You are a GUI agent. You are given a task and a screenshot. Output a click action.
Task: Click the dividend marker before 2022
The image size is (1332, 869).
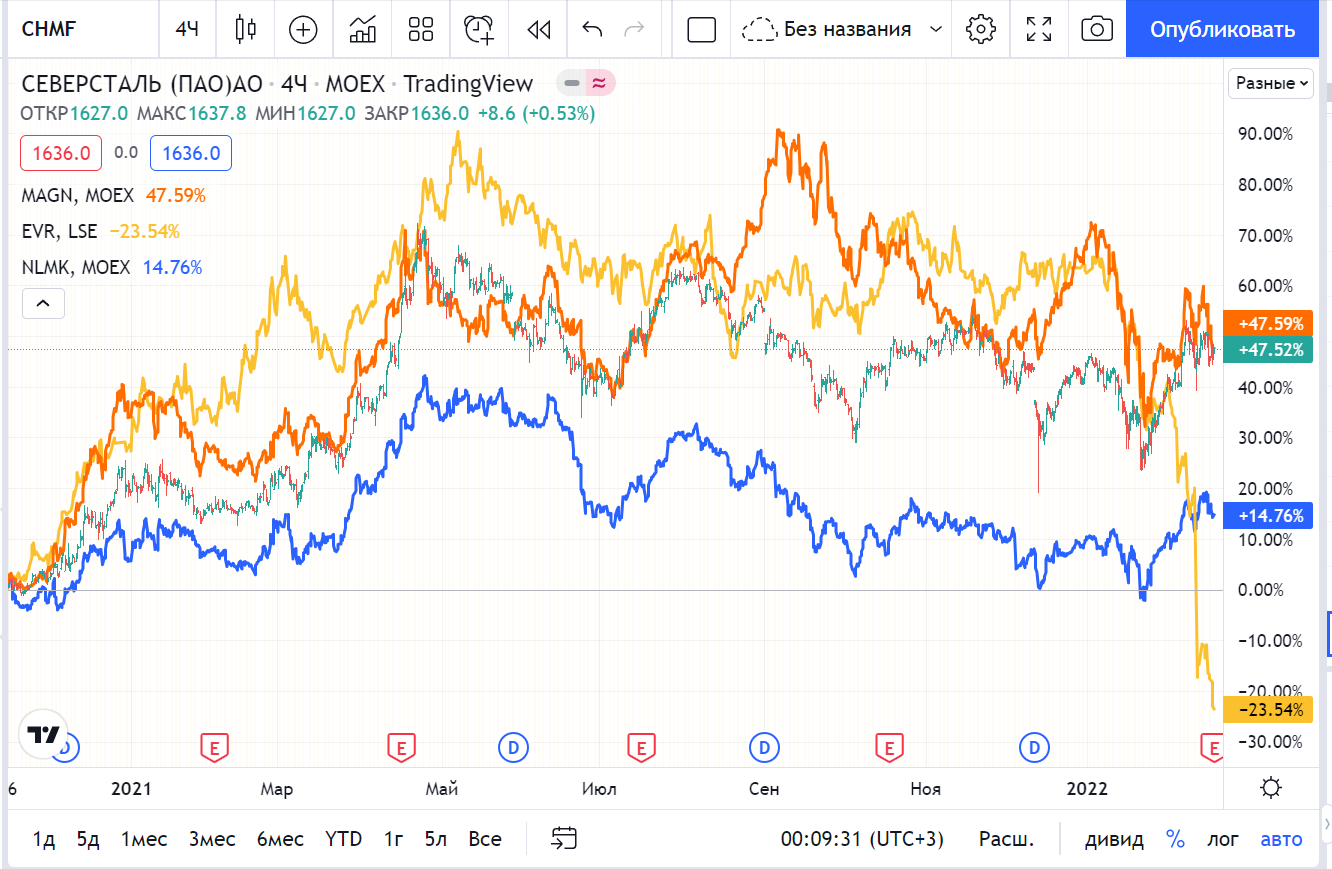1034,746
